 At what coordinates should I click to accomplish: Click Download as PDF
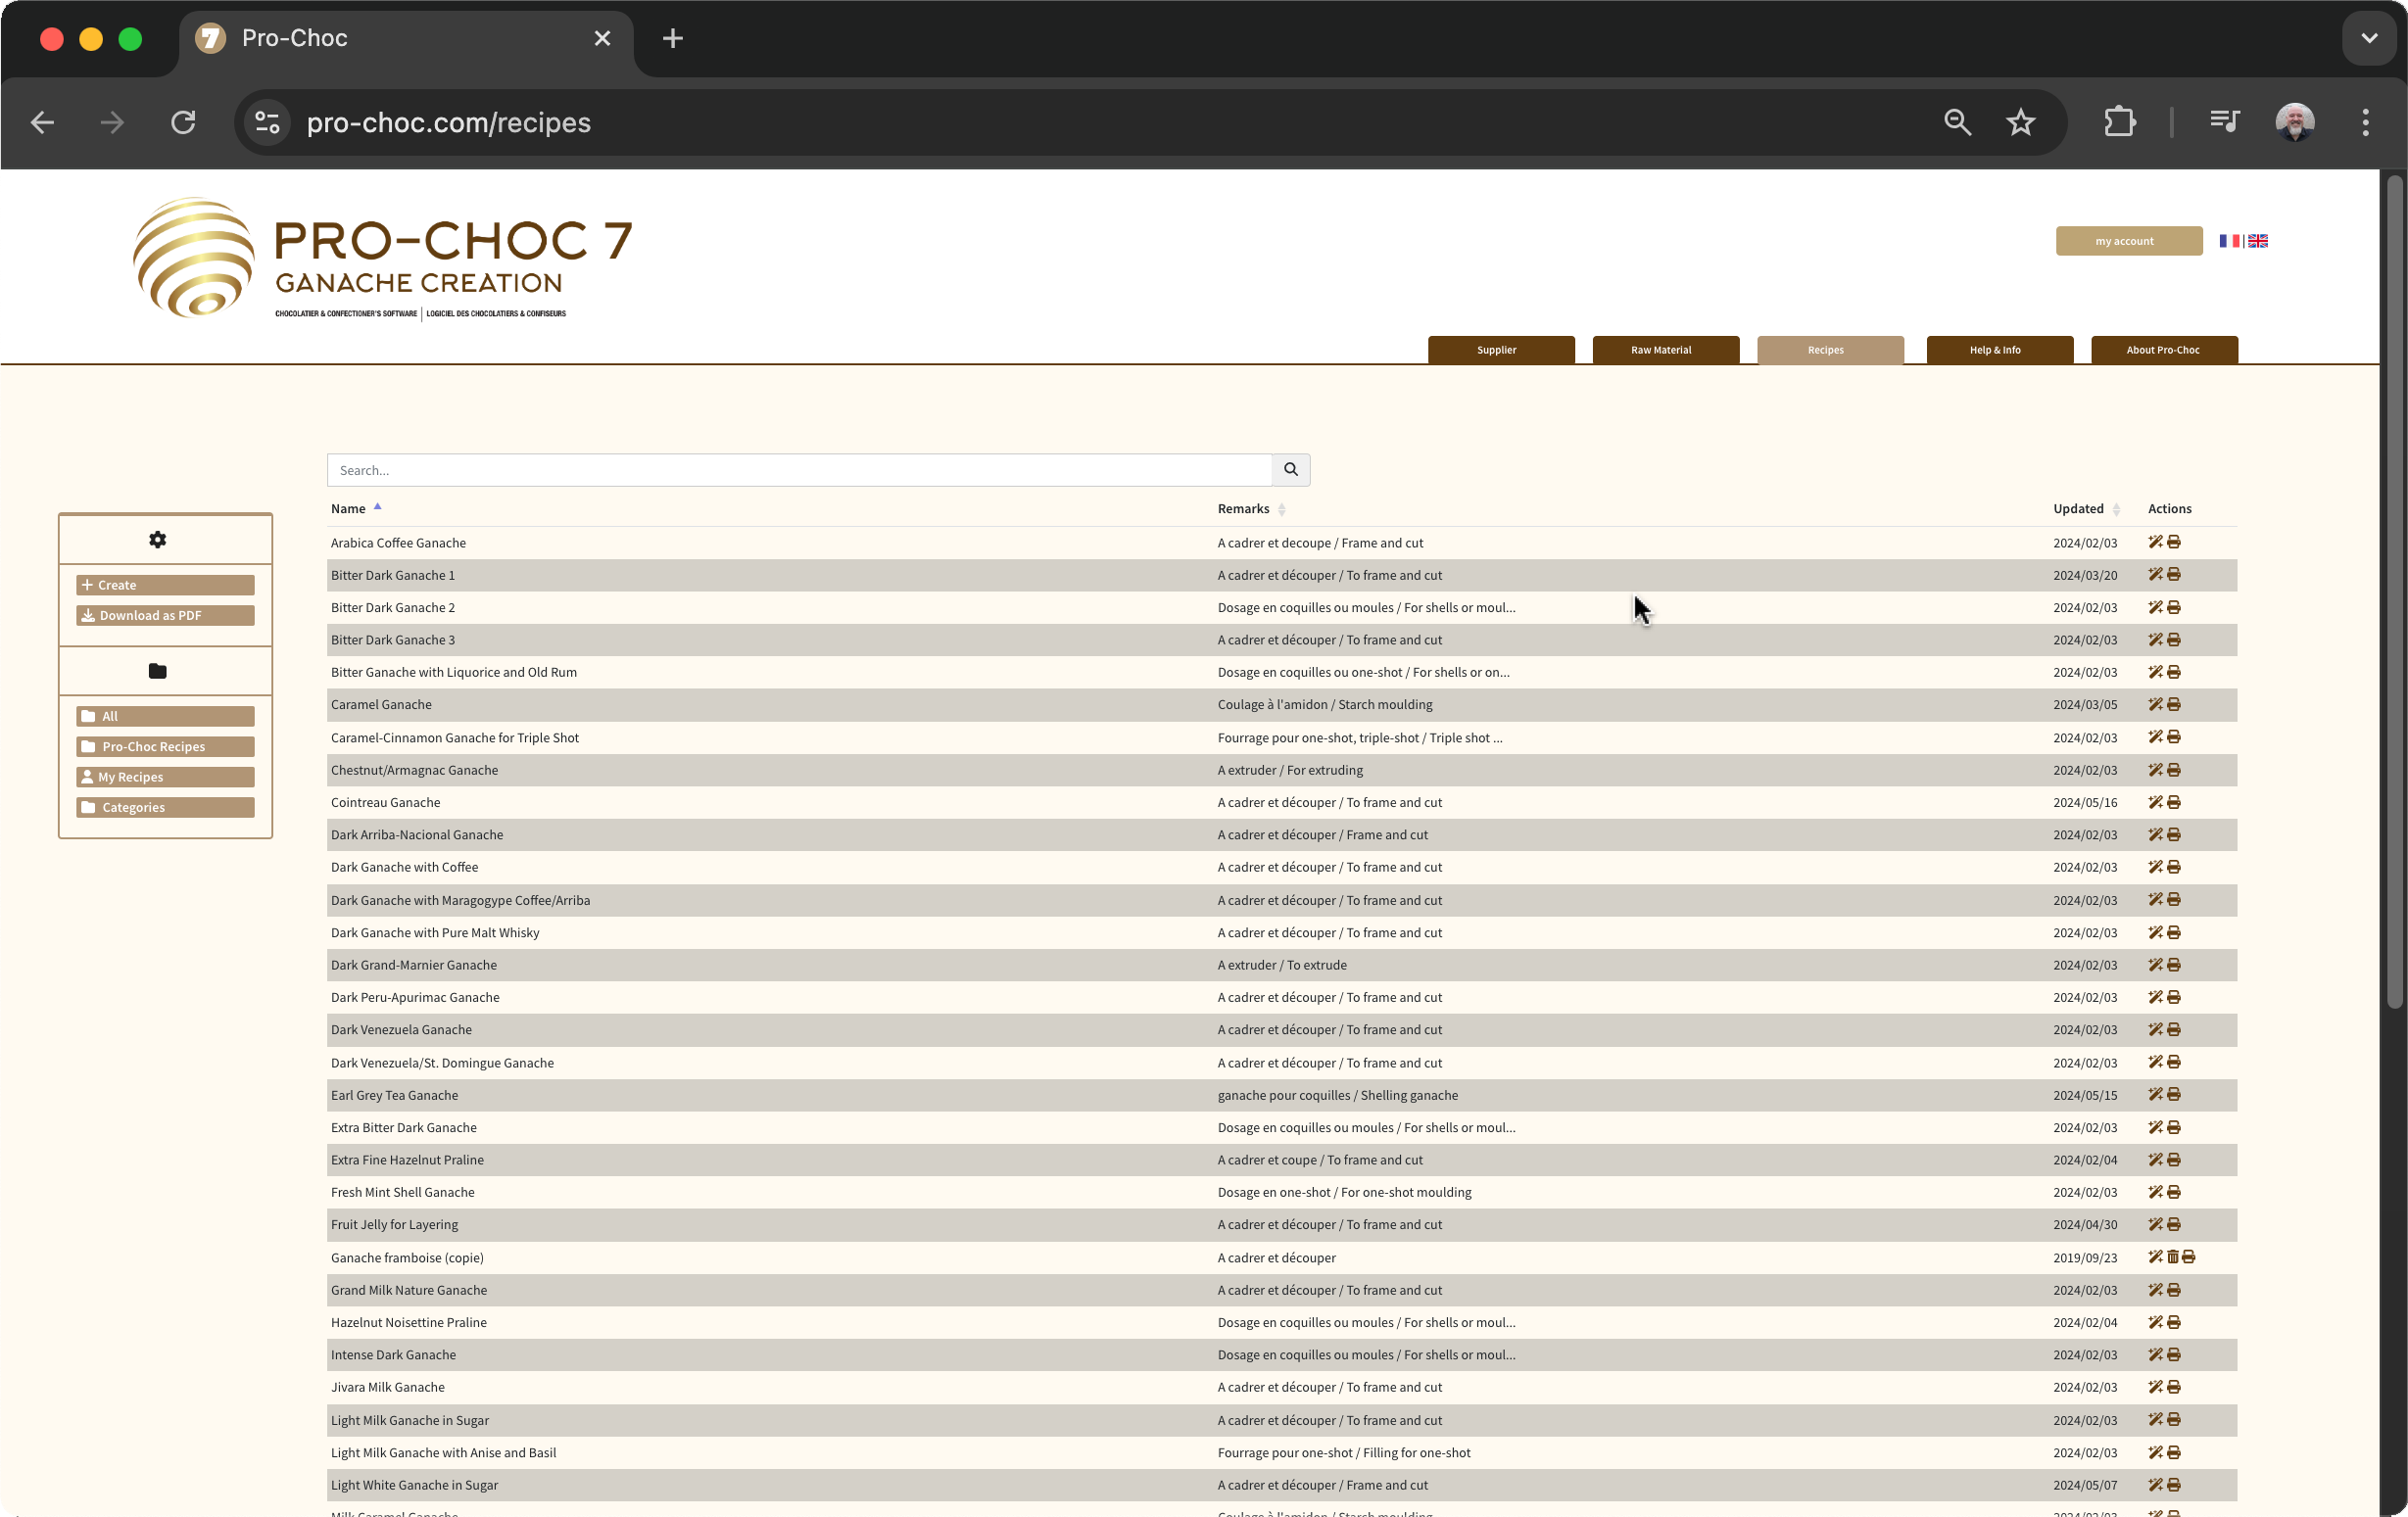coord(165,615)
